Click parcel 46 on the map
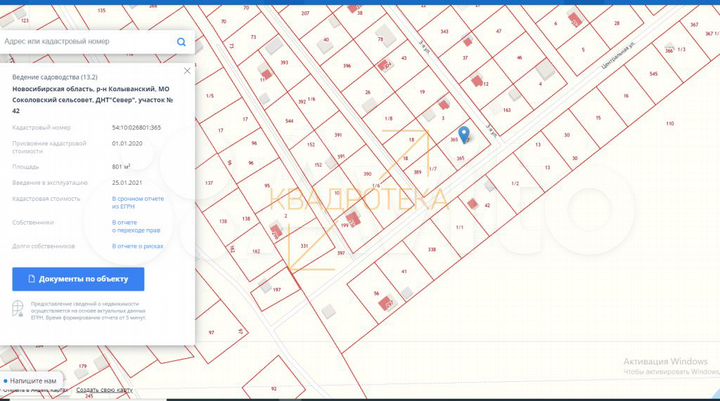 tap(519, 58)
